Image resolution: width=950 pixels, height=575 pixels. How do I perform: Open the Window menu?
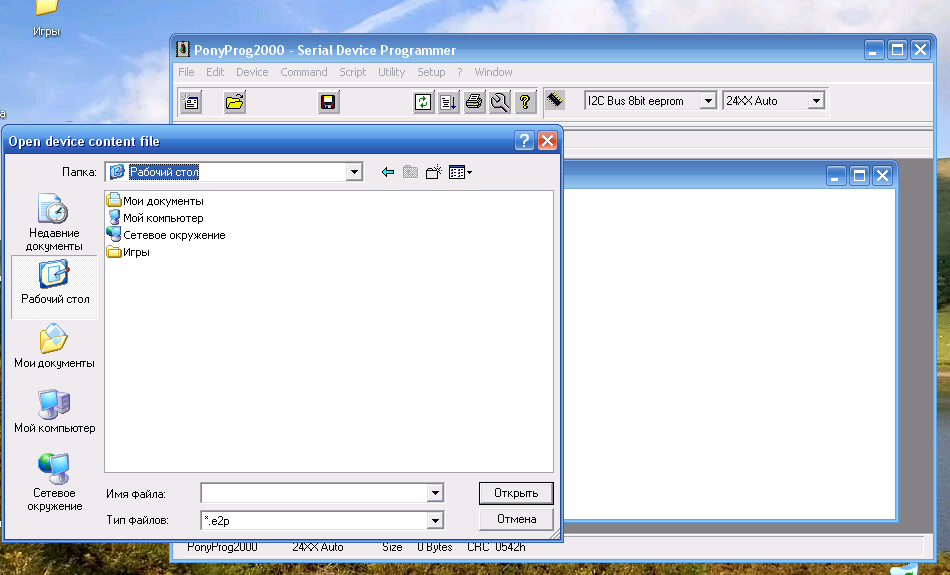click(x=493, y=72)
